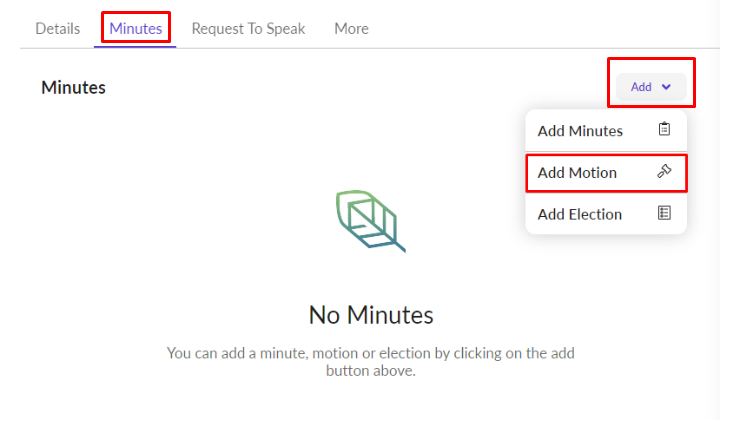Choose Add Minutes from the dropdown
731x433 pixels.
[x=580, y=131]
